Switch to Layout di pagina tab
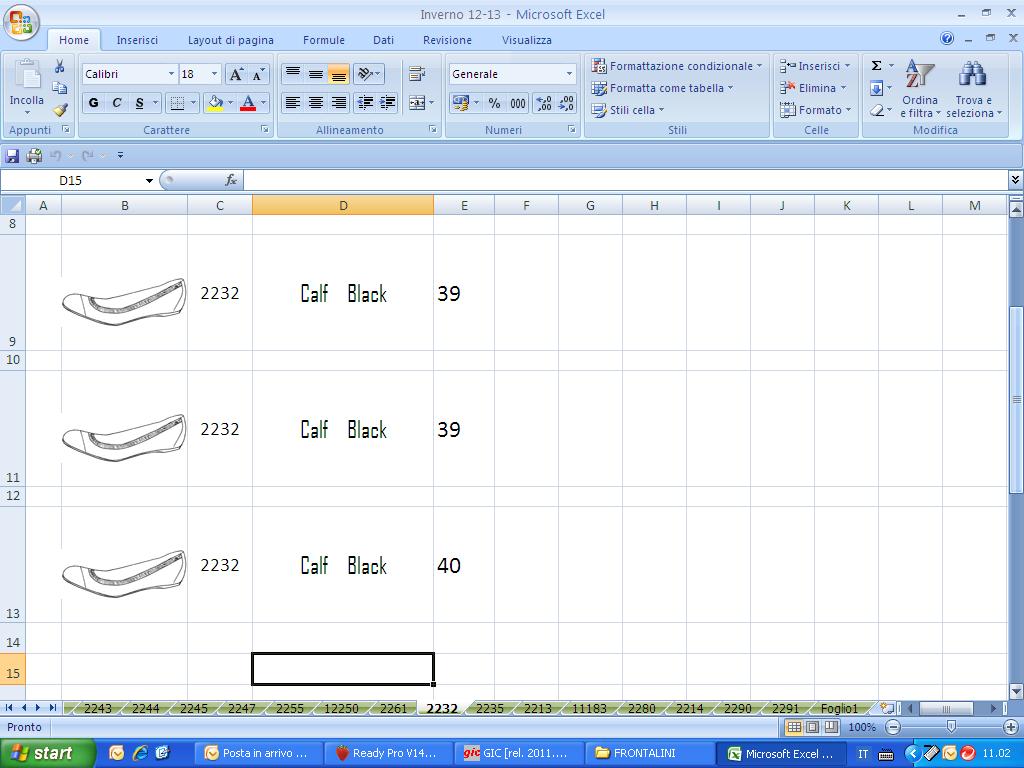Screen dimensions: 1024x768 pos(231,40)
